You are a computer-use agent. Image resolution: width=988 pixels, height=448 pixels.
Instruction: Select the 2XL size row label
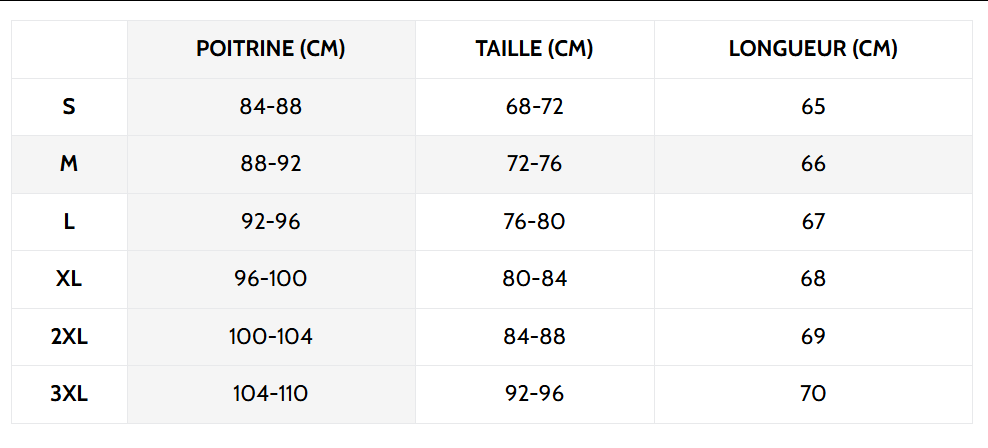tap(69, 337)
